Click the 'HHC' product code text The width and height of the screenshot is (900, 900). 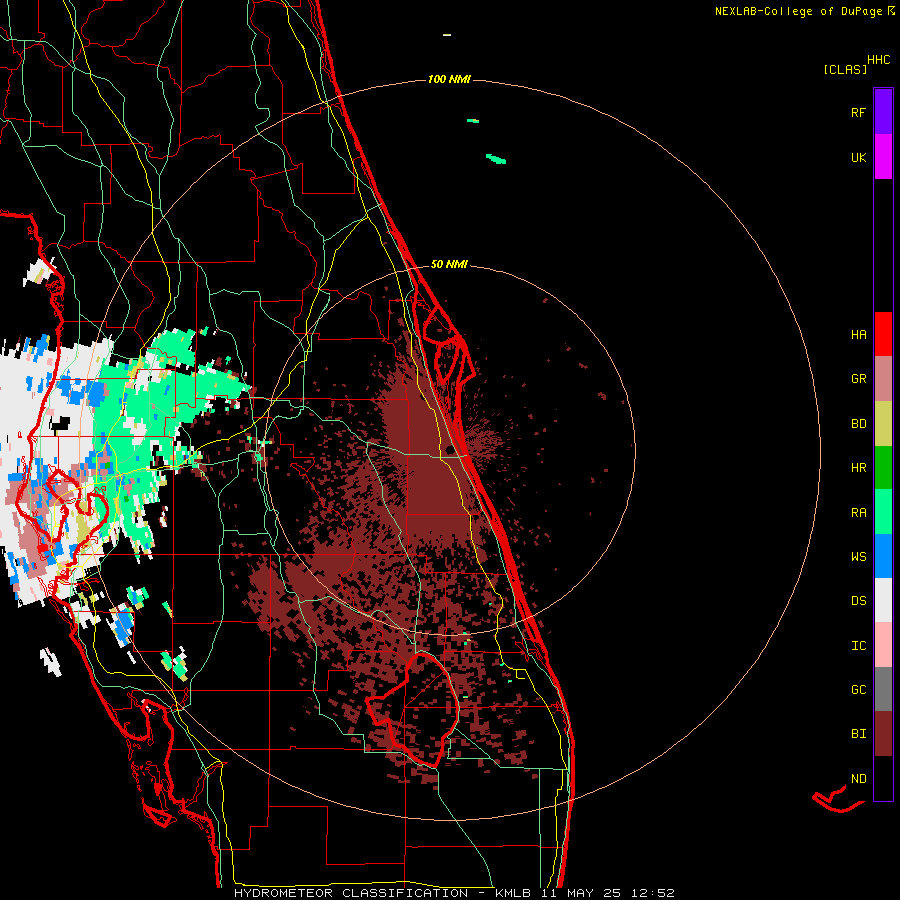click(879, 60)
